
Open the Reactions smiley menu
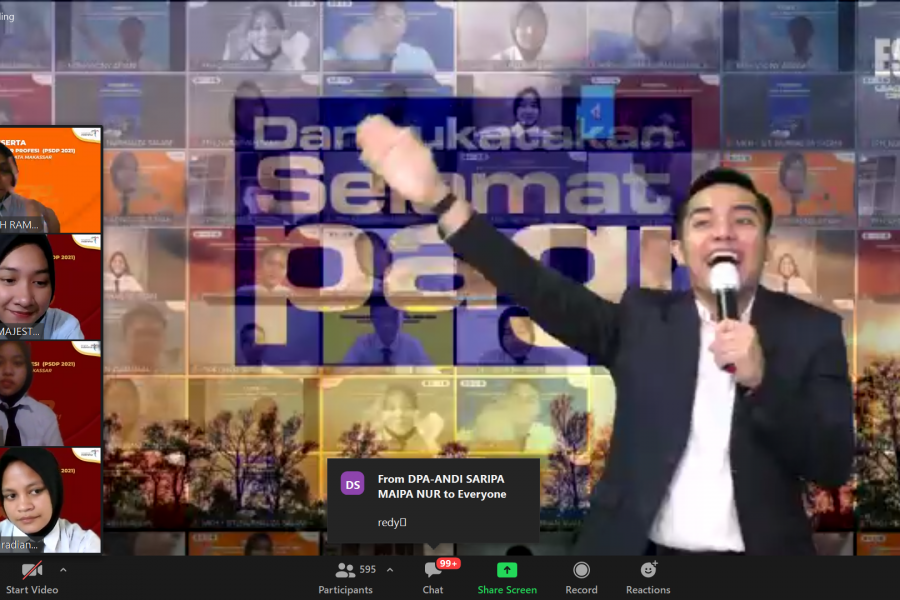648,570
